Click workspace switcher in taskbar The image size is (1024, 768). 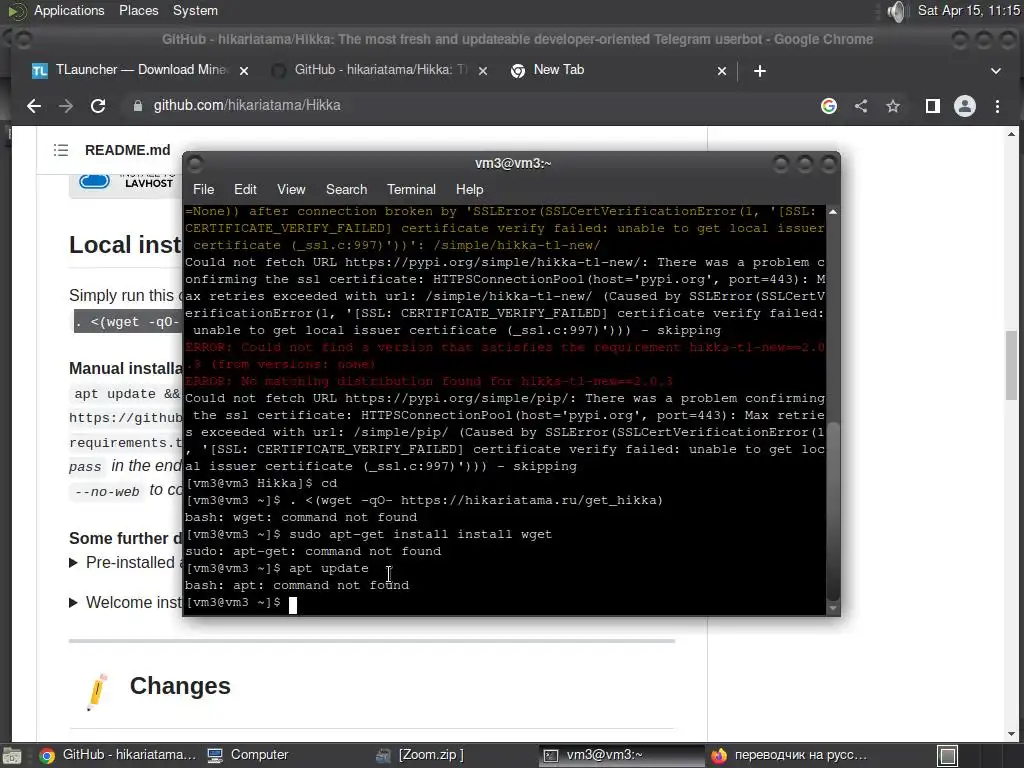click(x=948, y=756)
